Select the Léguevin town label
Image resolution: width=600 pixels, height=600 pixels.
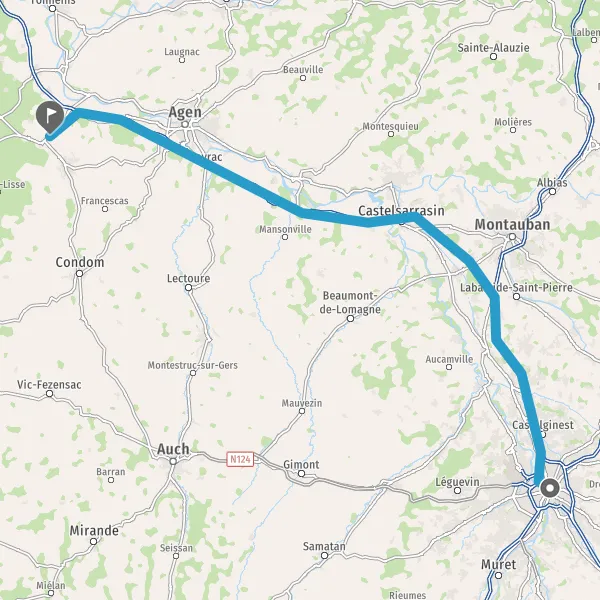457,482
